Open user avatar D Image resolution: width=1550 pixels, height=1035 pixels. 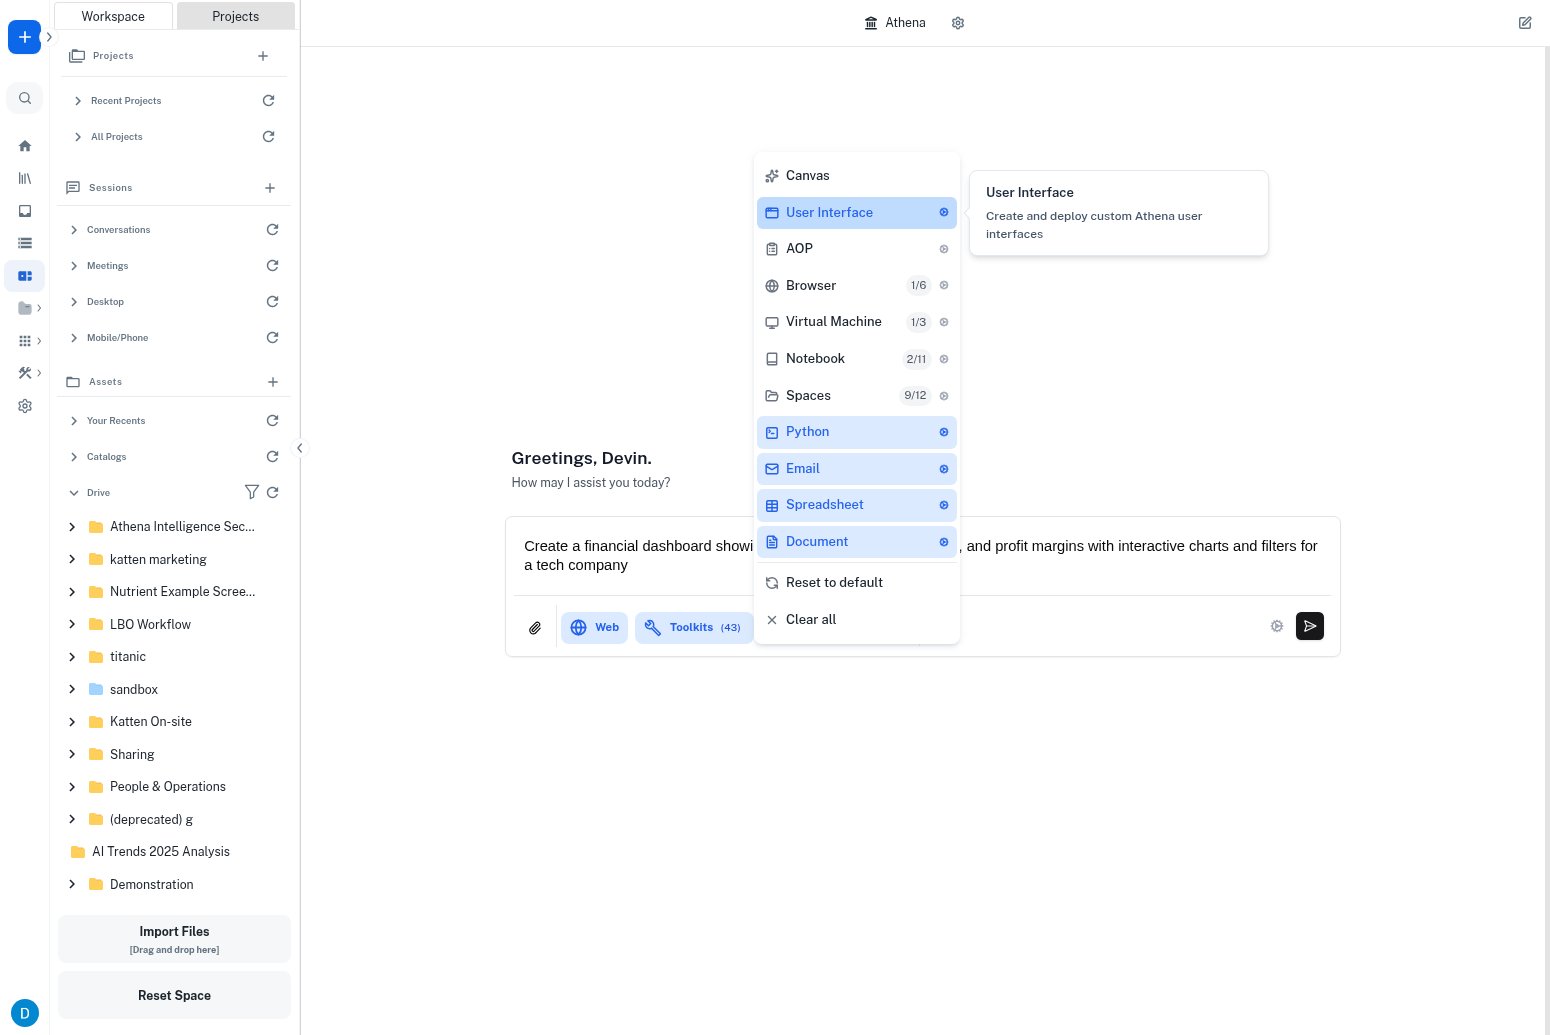(25, 1013)
